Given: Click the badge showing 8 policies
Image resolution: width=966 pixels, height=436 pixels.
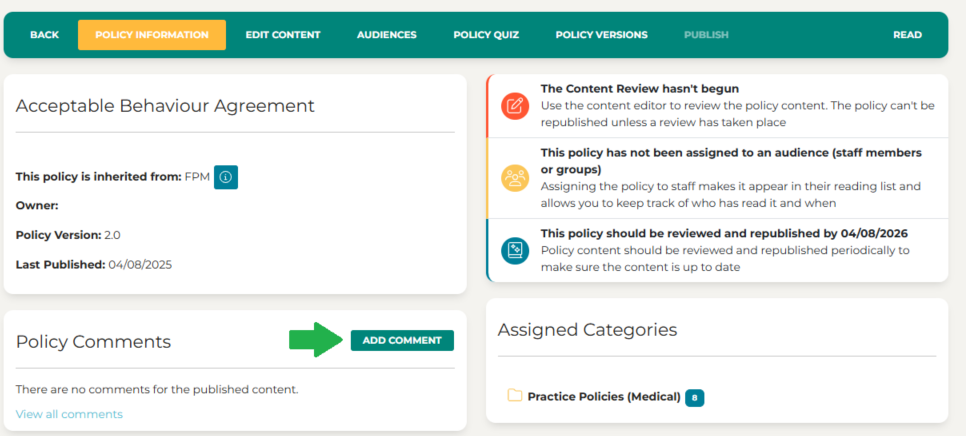Looking at the screenshot, I should tap(694, 397).
